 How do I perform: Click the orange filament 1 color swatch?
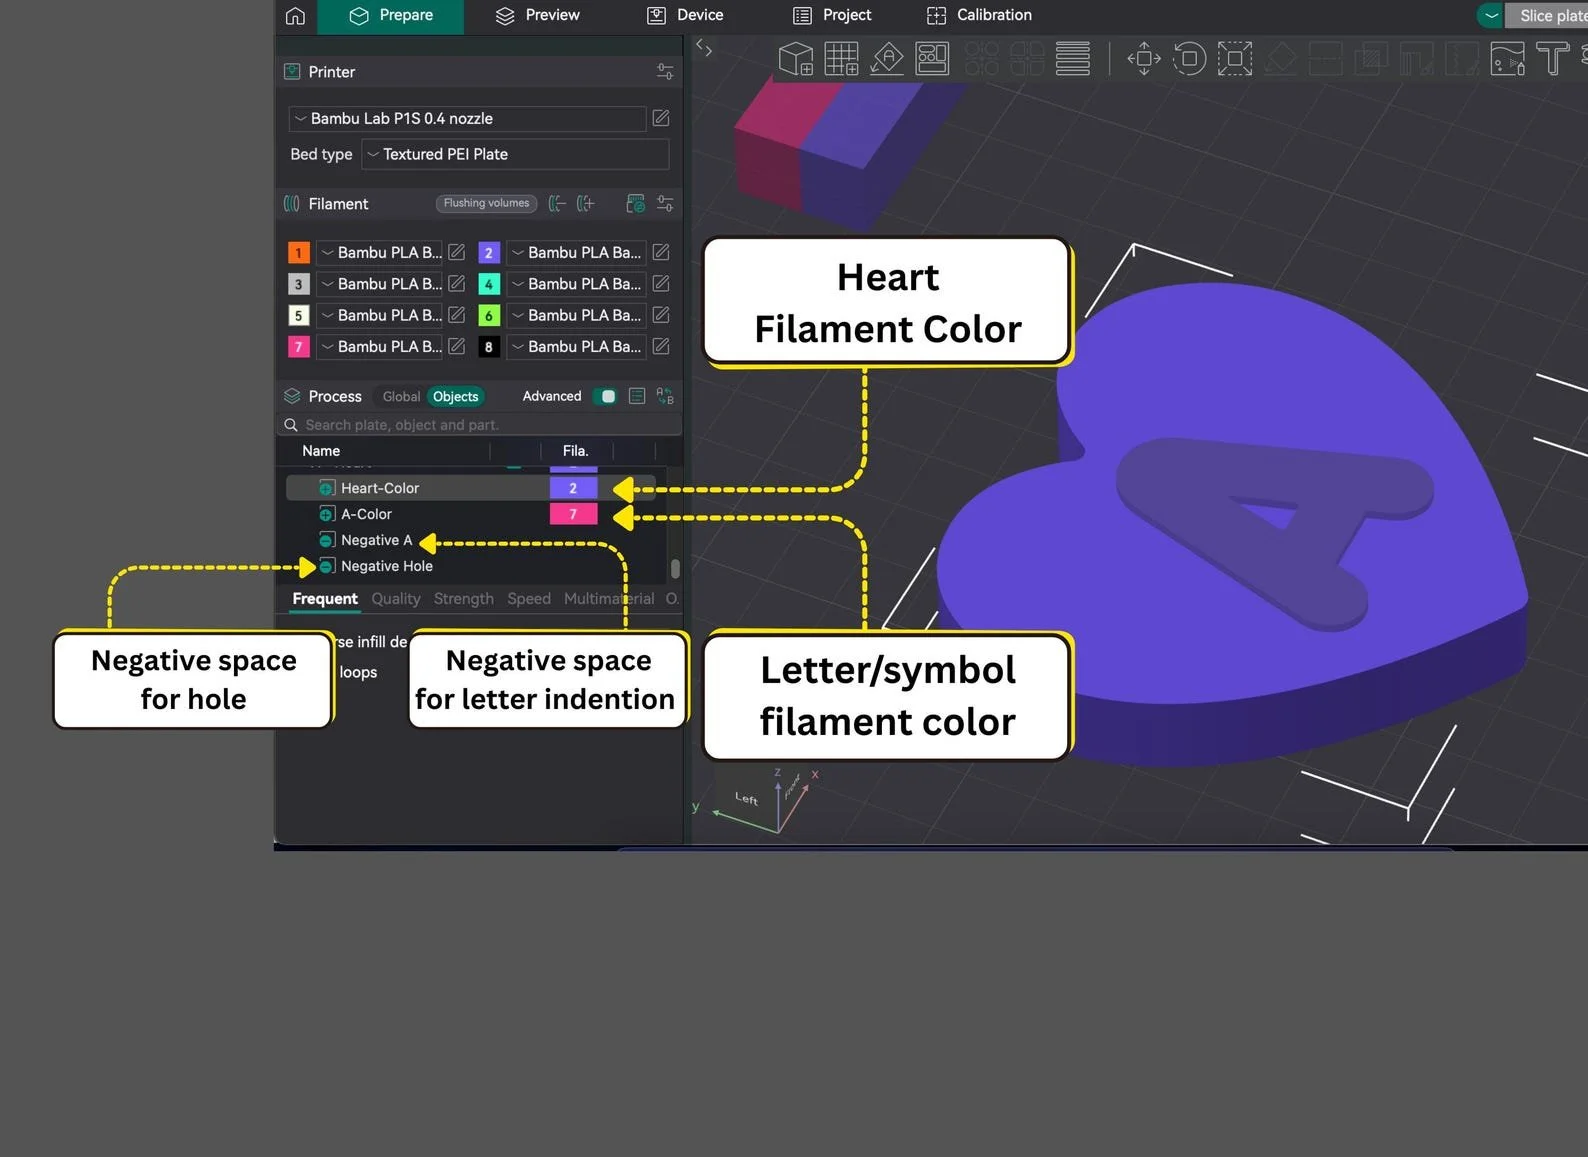(x=298, y=253)
